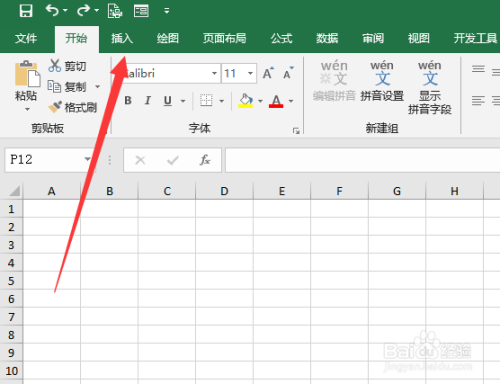Open the font size 11 dropdown

250,73
